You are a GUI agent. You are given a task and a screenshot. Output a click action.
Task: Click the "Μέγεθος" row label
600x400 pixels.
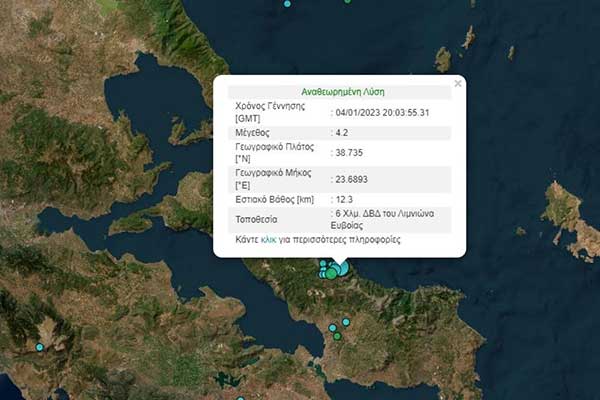click(251, 132)
